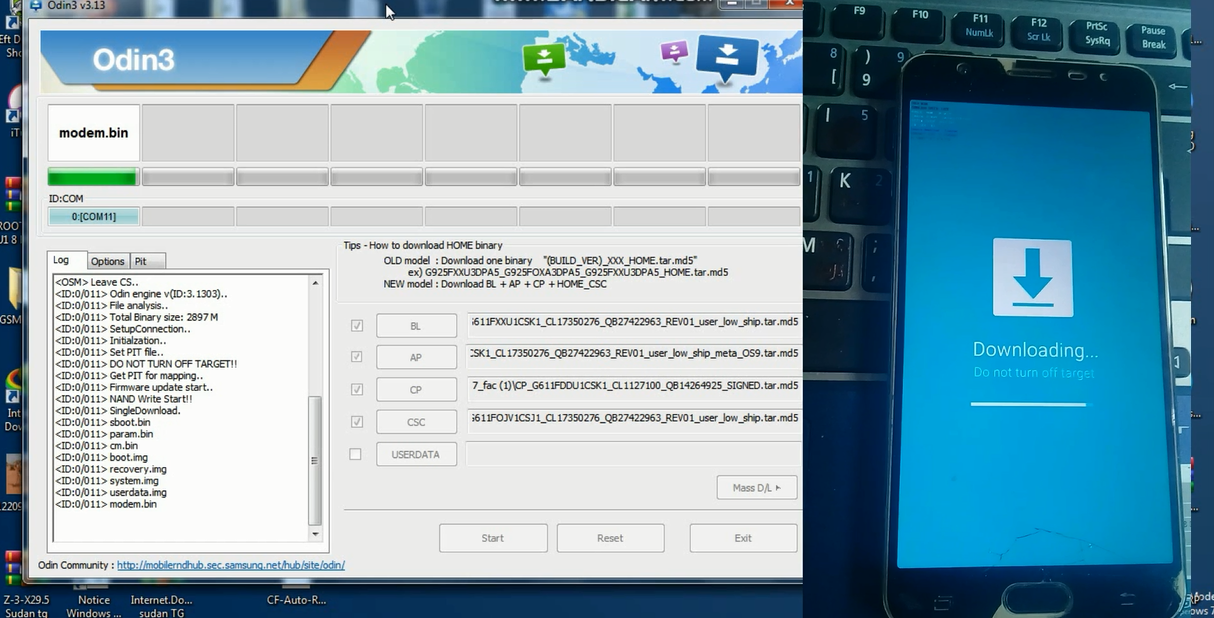Open the mobilerndhub.sec.samsung.net Odin community link

[x=231, y=565]
